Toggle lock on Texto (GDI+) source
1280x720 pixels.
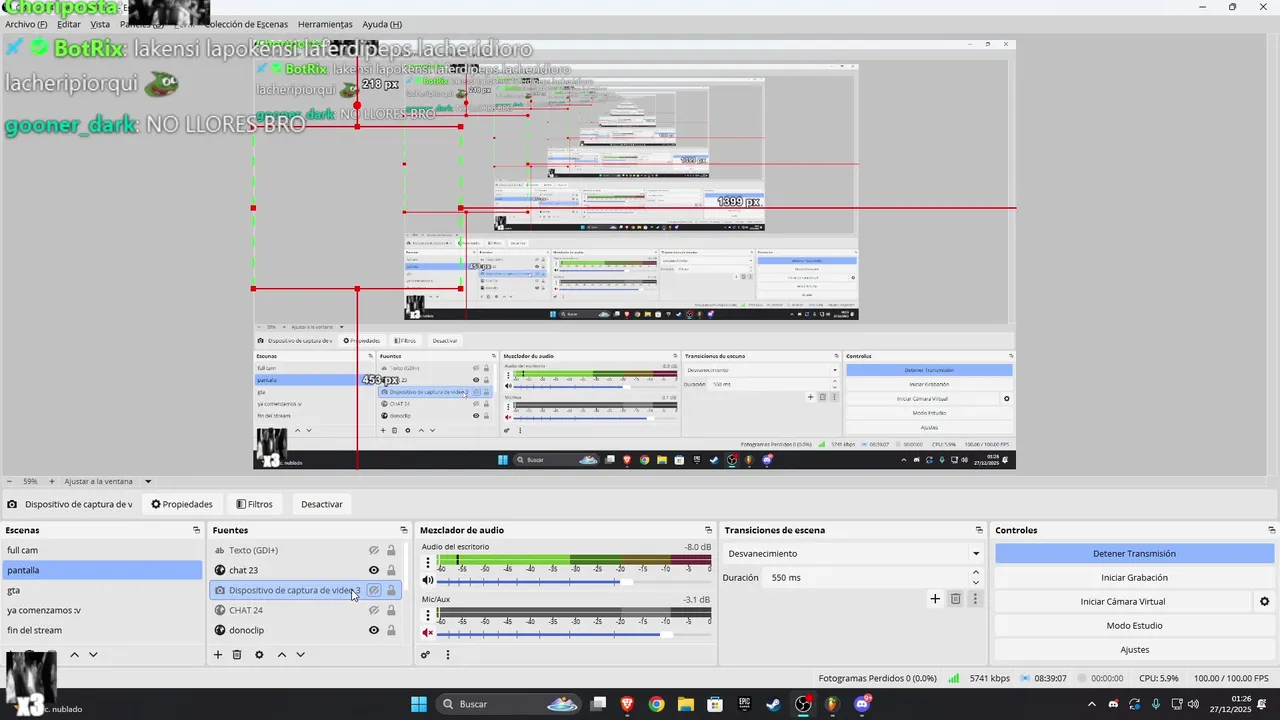[391, 550]
